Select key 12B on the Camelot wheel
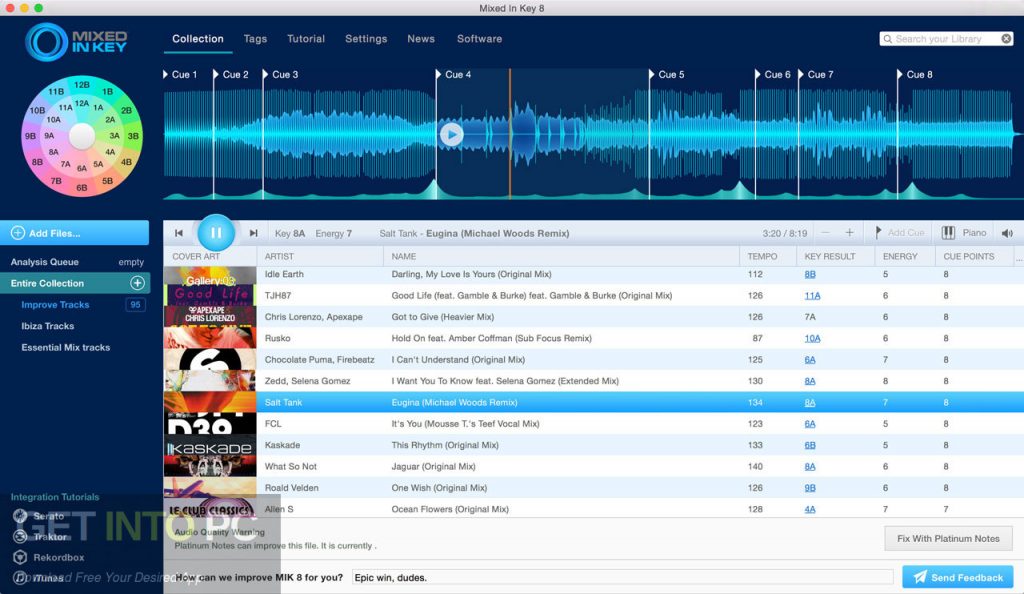This screenshot has width=1024, height=594. coord(82,85)
